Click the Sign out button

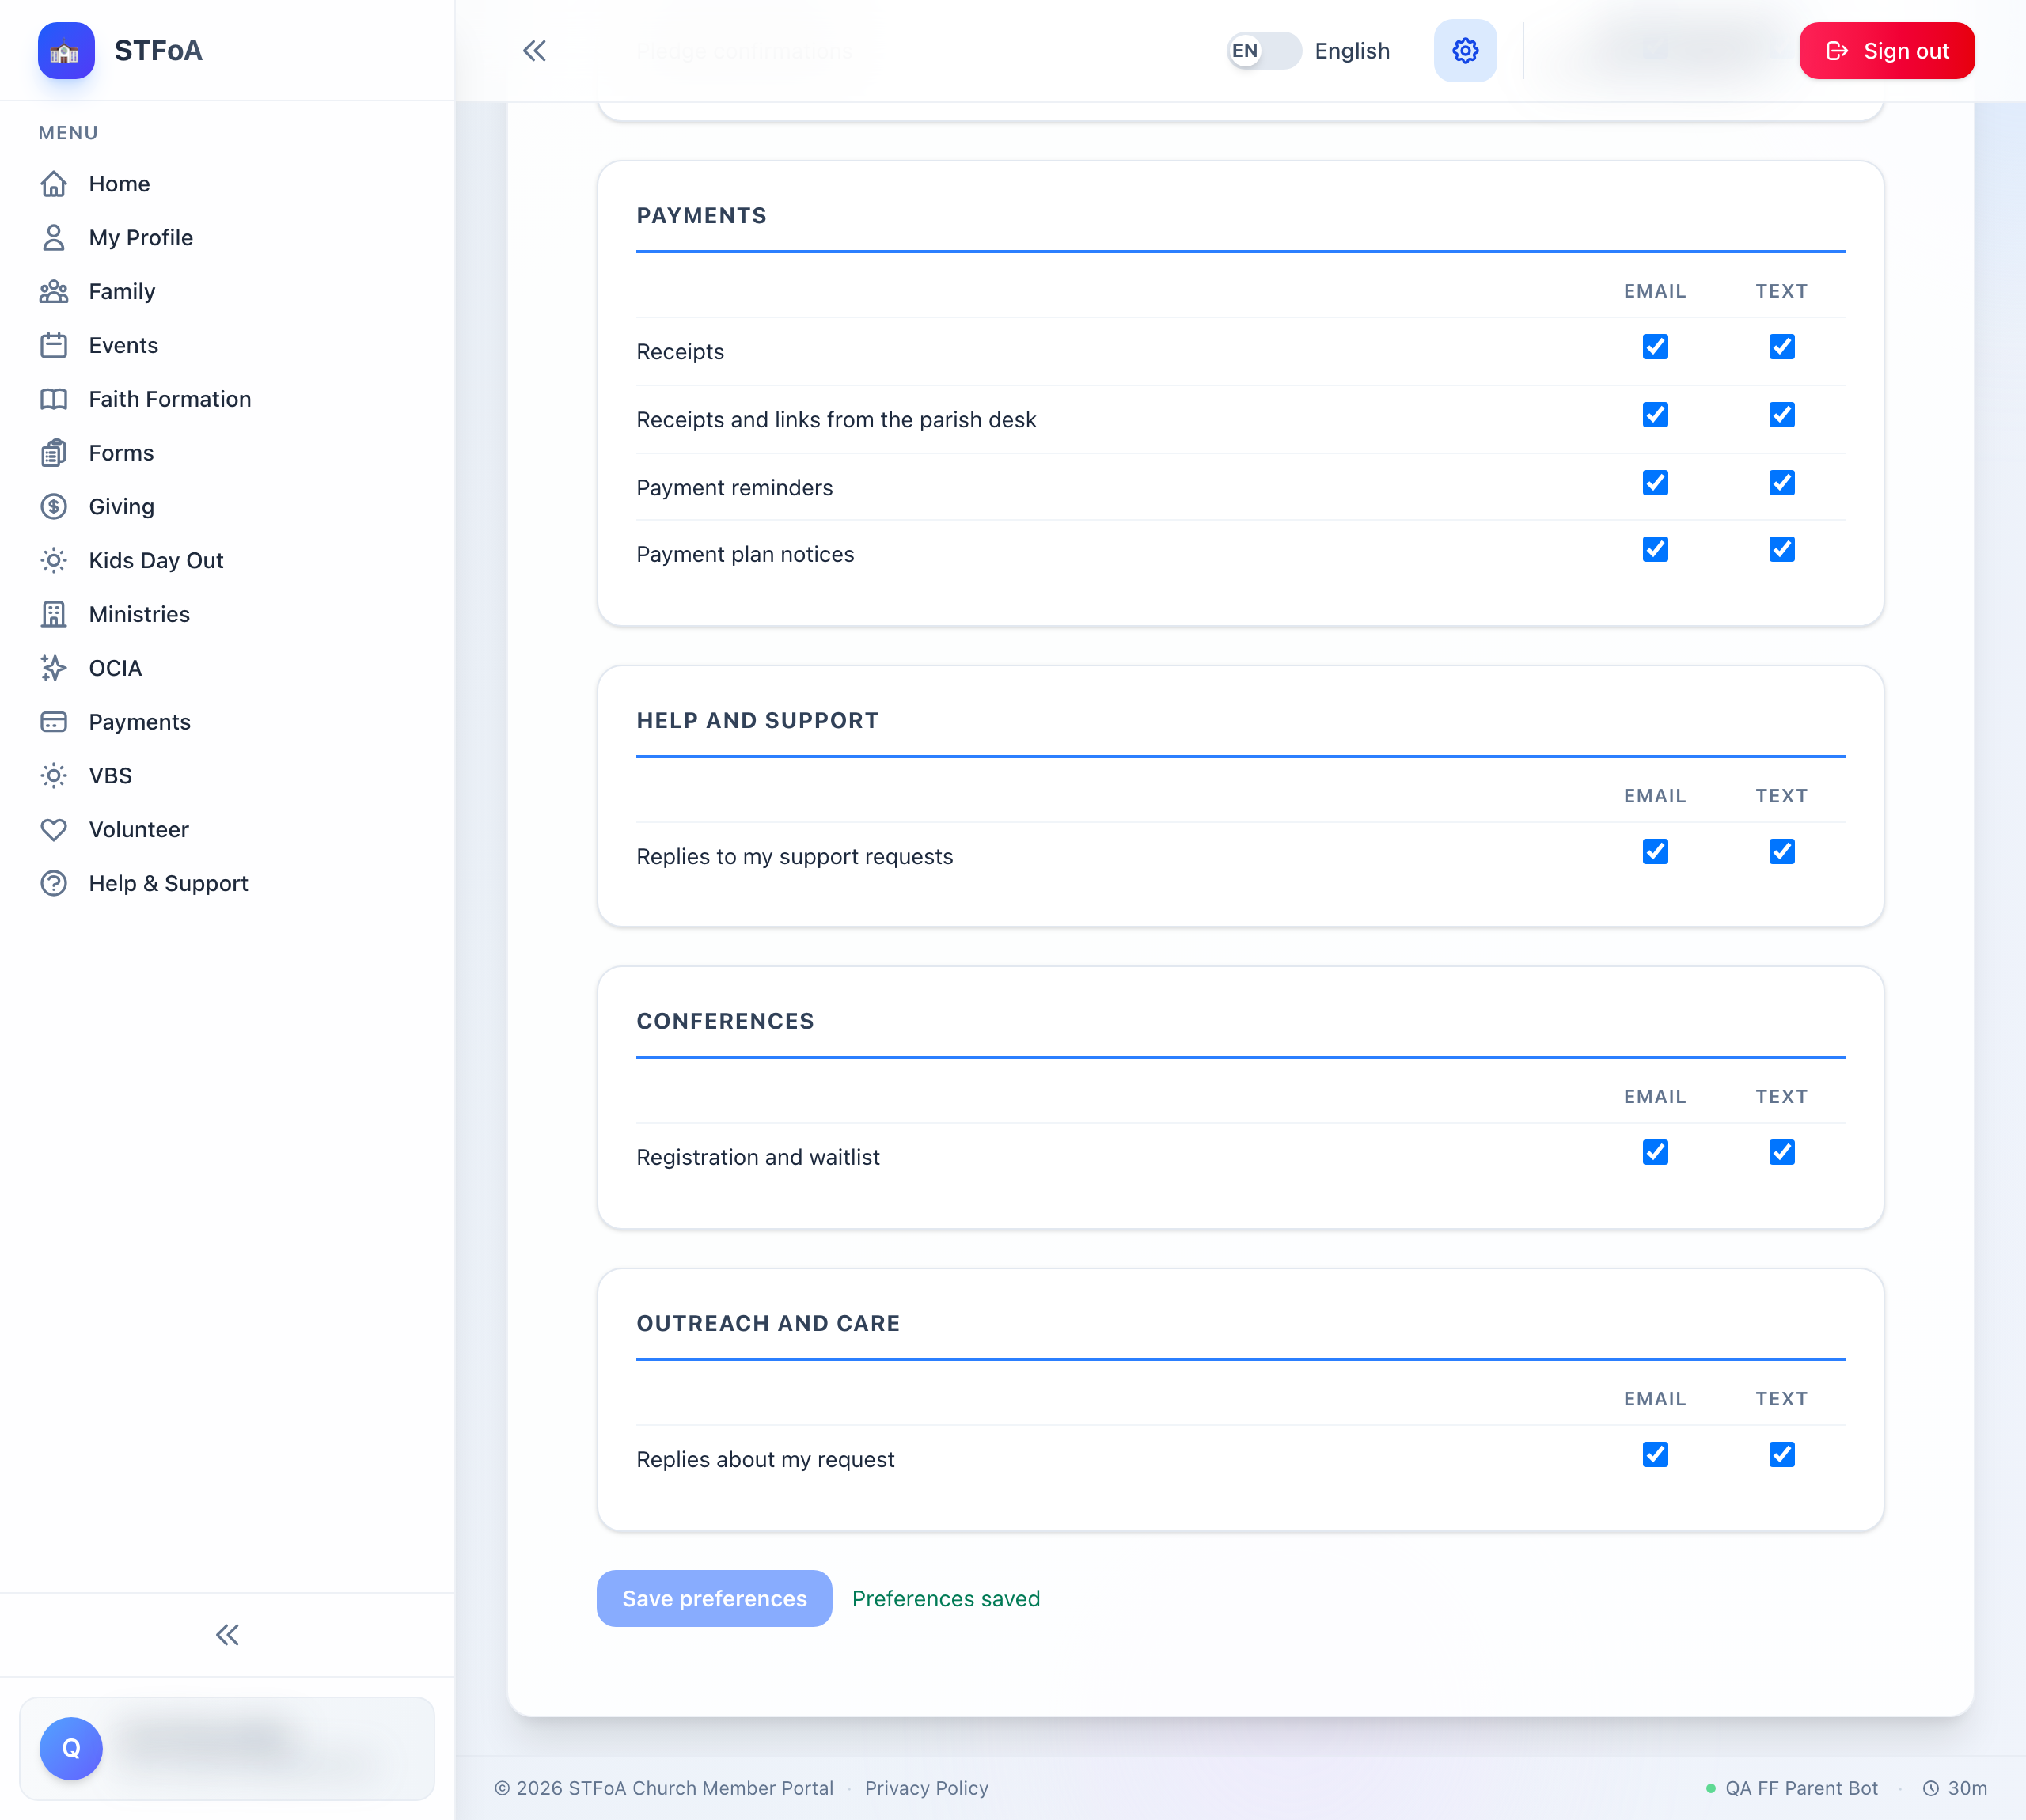click(x=1886, y=51)
